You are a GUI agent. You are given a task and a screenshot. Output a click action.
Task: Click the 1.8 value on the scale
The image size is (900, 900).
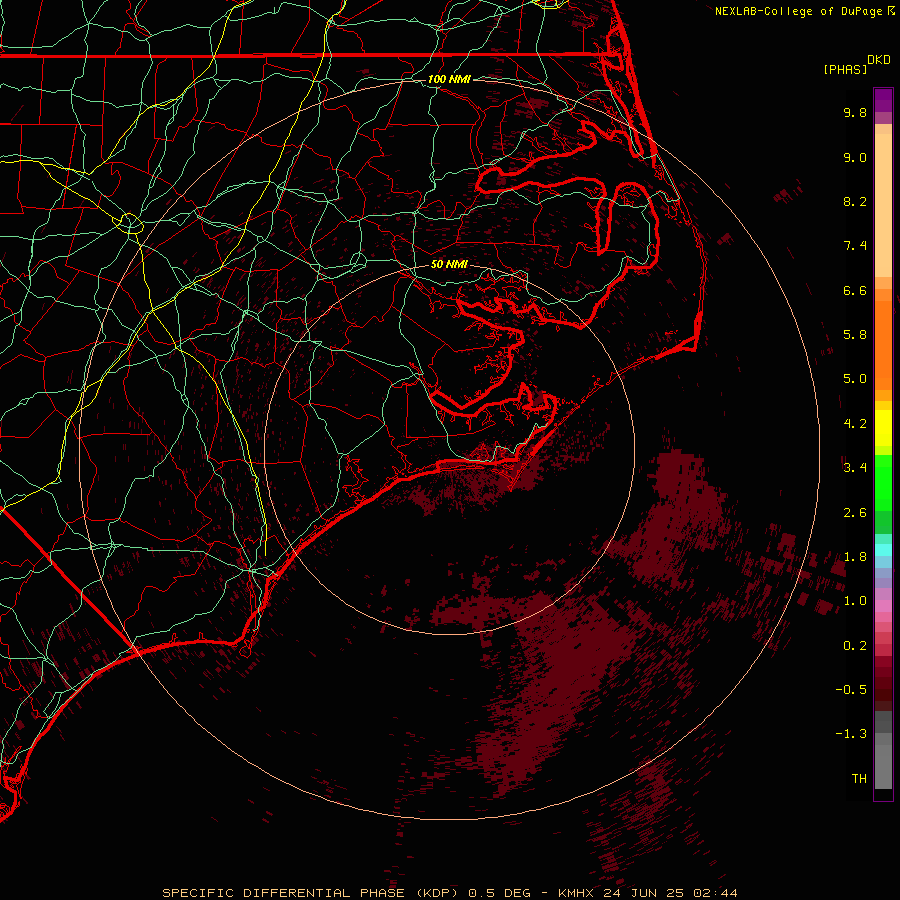(855, 557)
